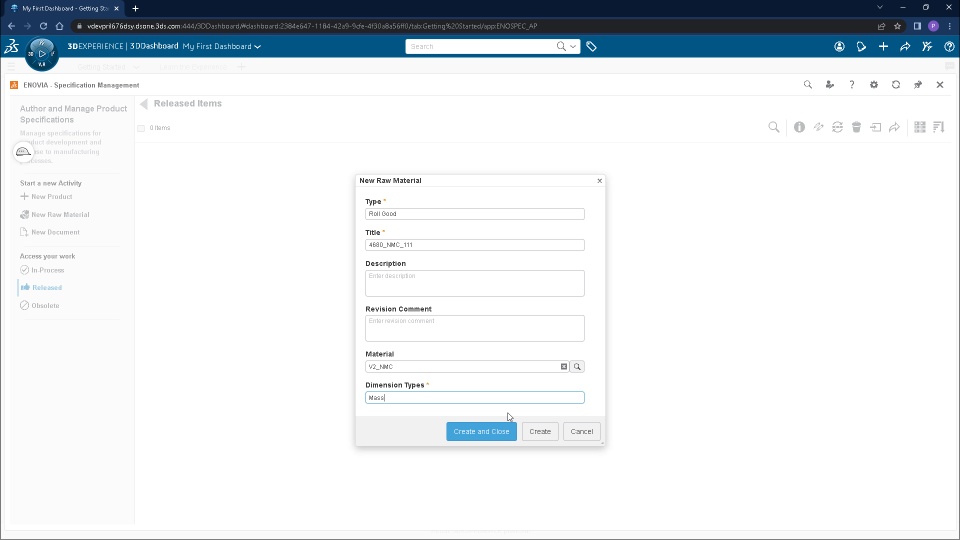
Task: Click the 3DEXPERIENCE compass icon
Action: 42,54
